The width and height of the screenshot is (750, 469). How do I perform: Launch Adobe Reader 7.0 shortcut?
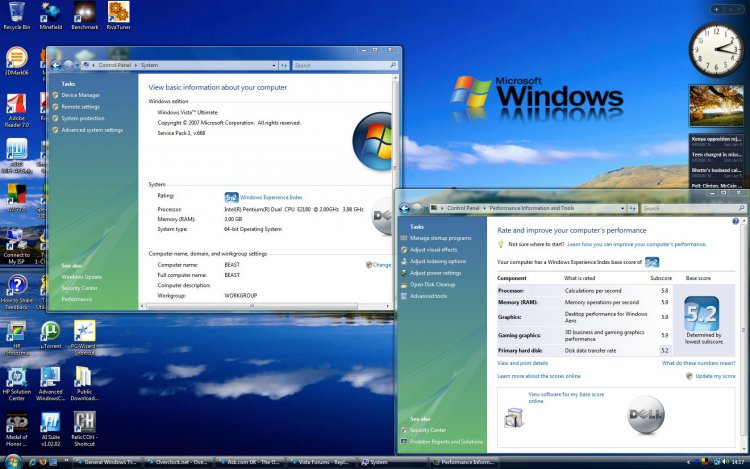(17, 110)
